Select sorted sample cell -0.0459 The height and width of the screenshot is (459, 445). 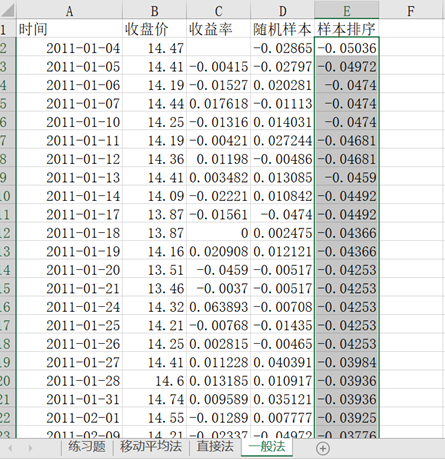coord(347,177)
